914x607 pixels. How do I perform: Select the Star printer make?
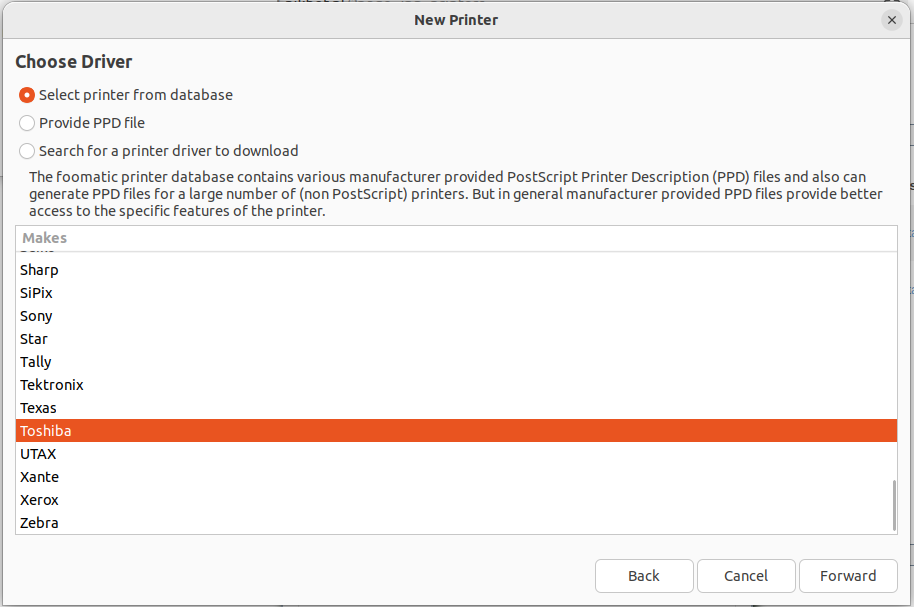point(34,339)
